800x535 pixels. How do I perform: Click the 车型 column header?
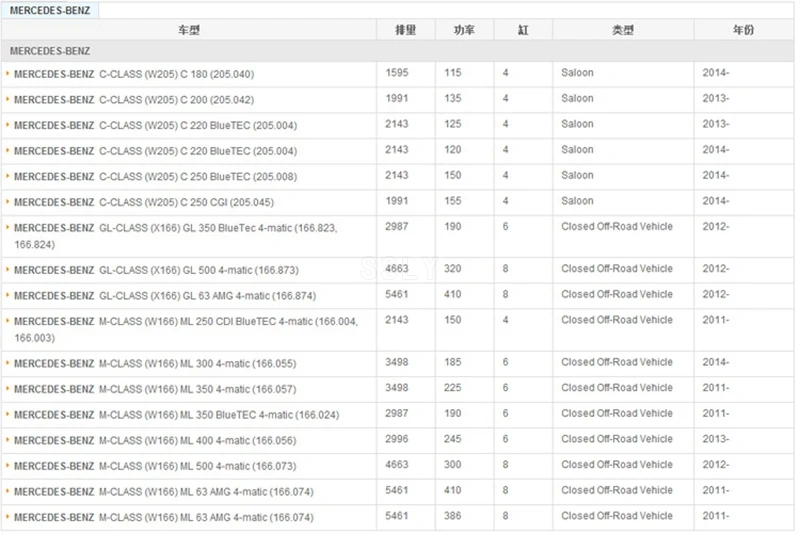tap(189, 30)
